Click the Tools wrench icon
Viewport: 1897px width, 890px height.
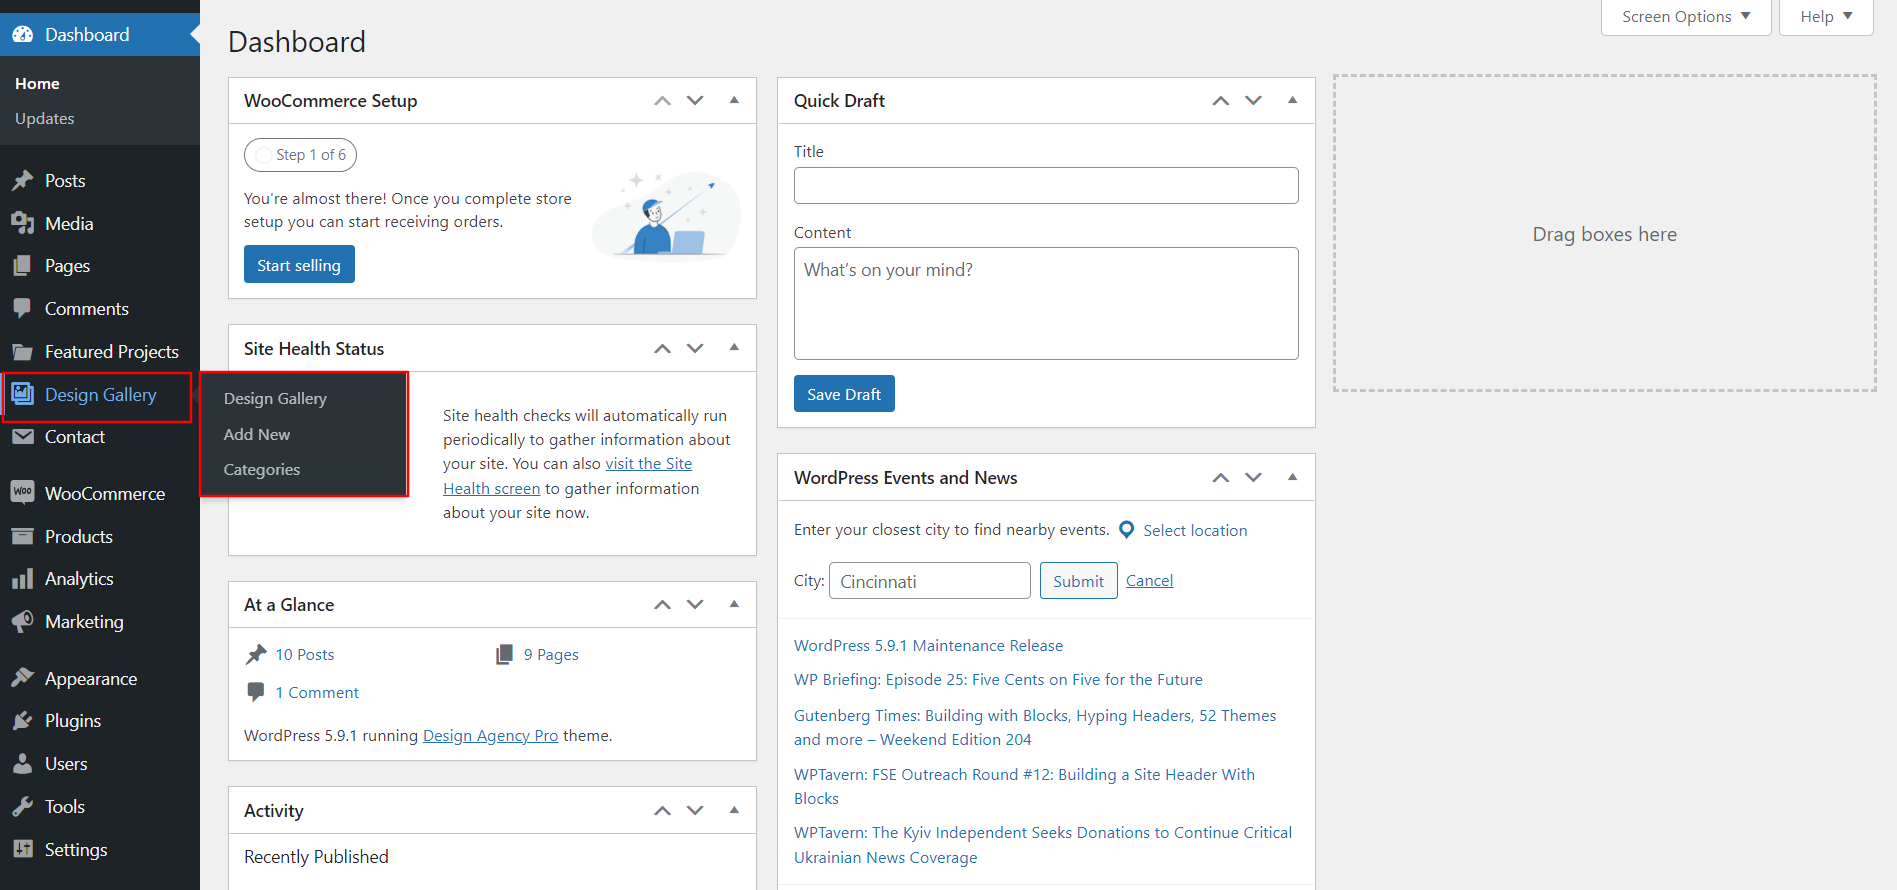coord(22,807)
